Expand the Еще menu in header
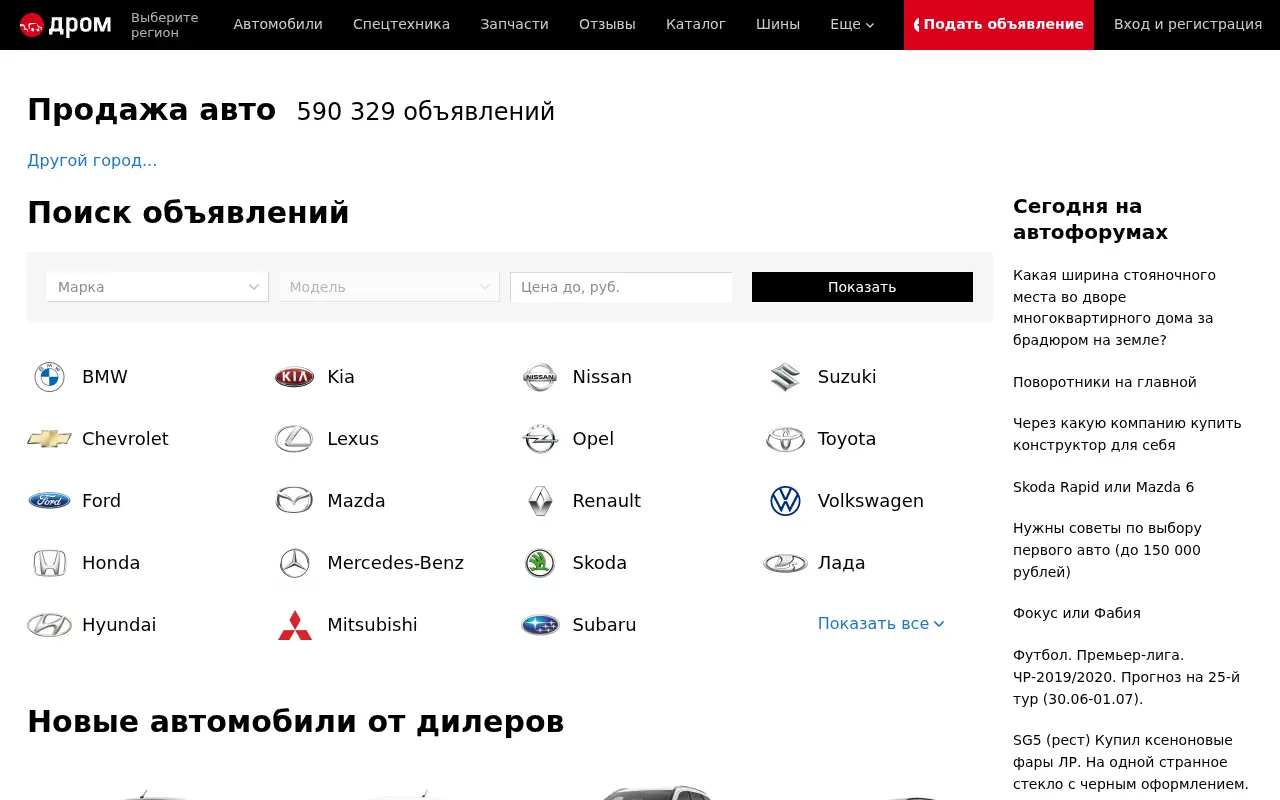Viewport: 1280px width, 800px height. point(852,25)
